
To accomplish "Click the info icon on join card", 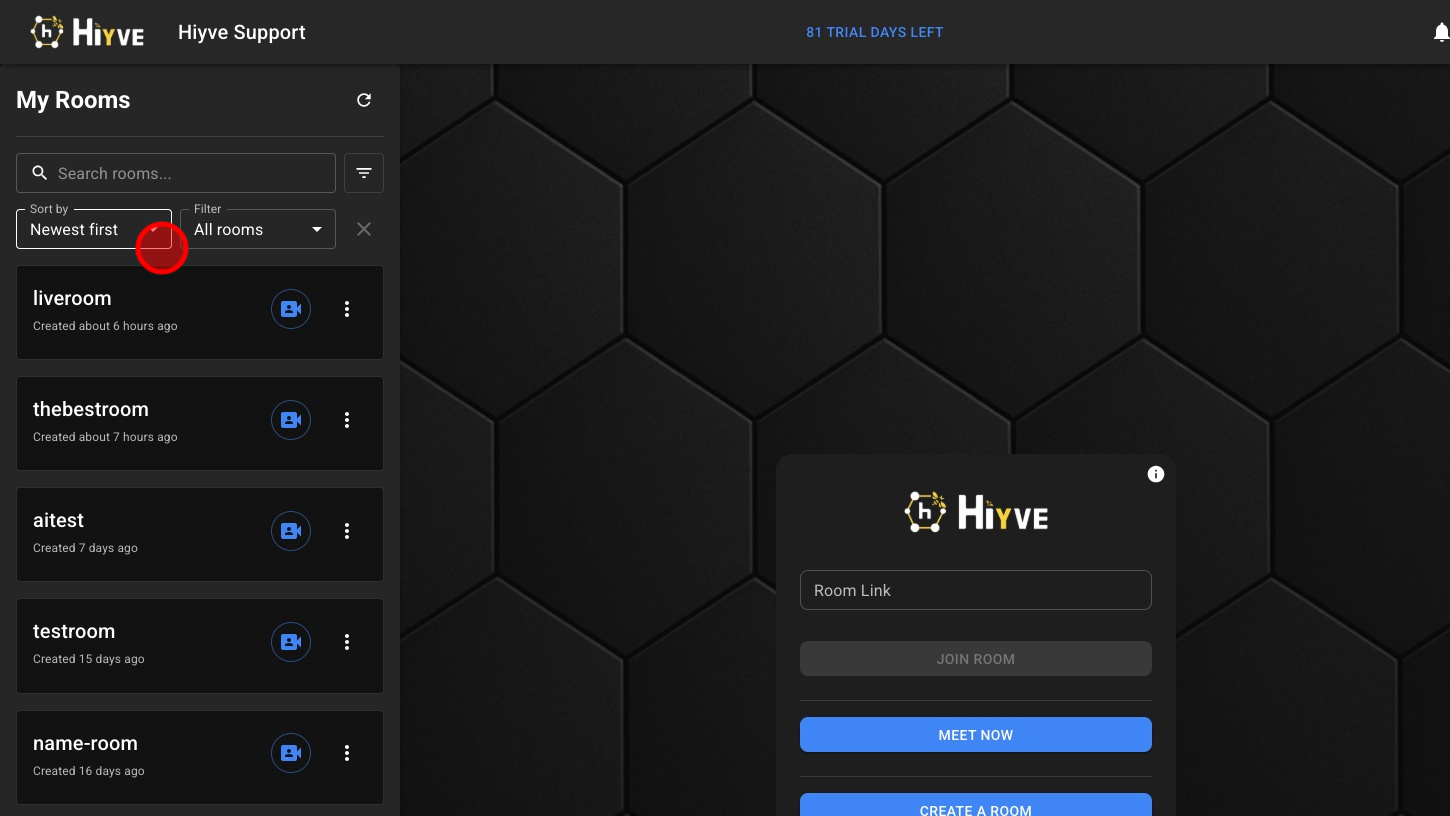I will 1156,474.
